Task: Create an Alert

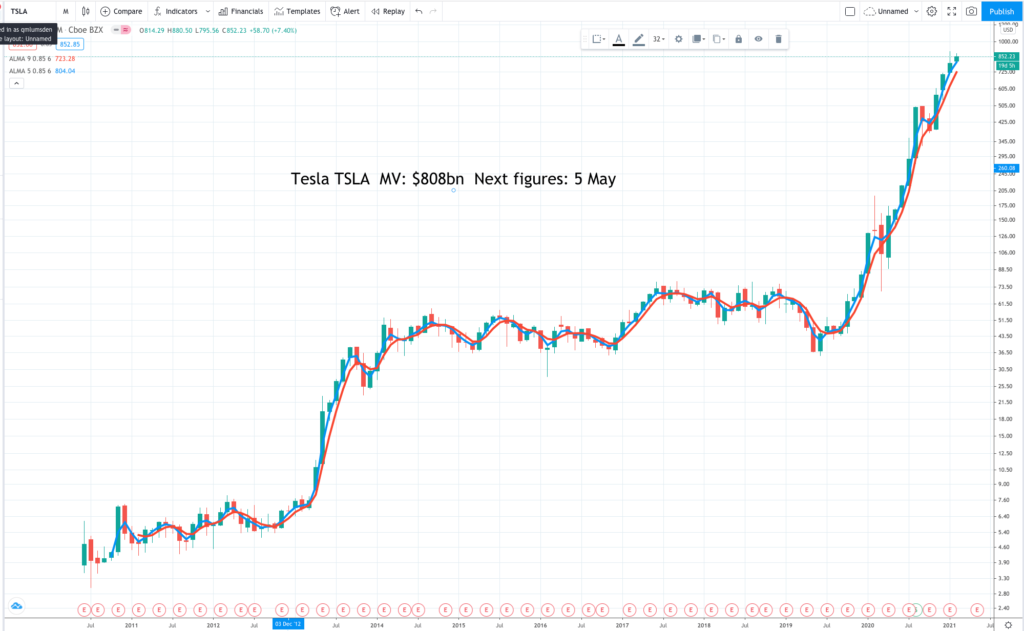Action: click(x=345, y=11)
